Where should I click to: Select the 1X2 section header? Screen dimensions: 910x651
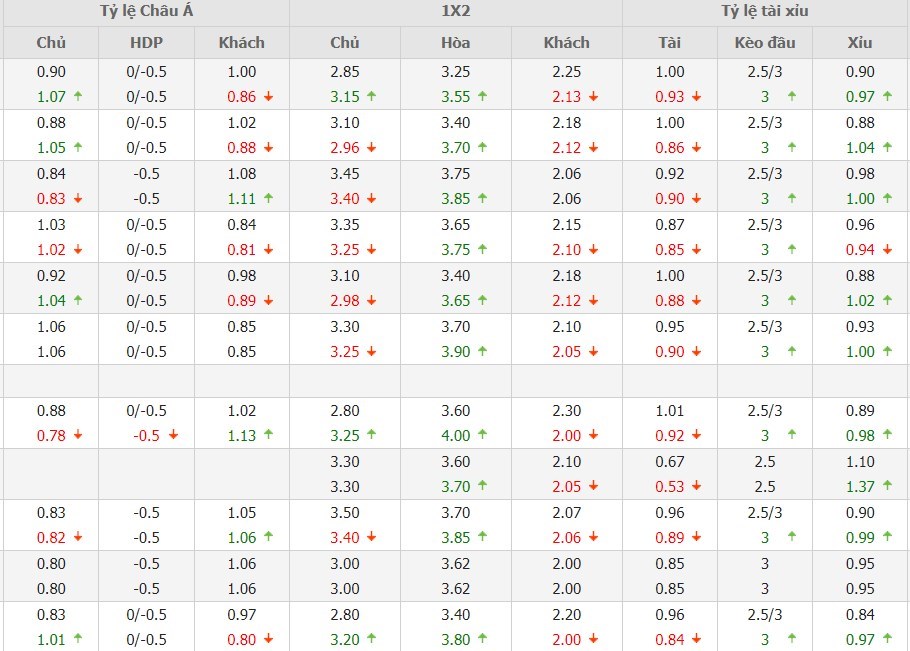tap(456, 12)
